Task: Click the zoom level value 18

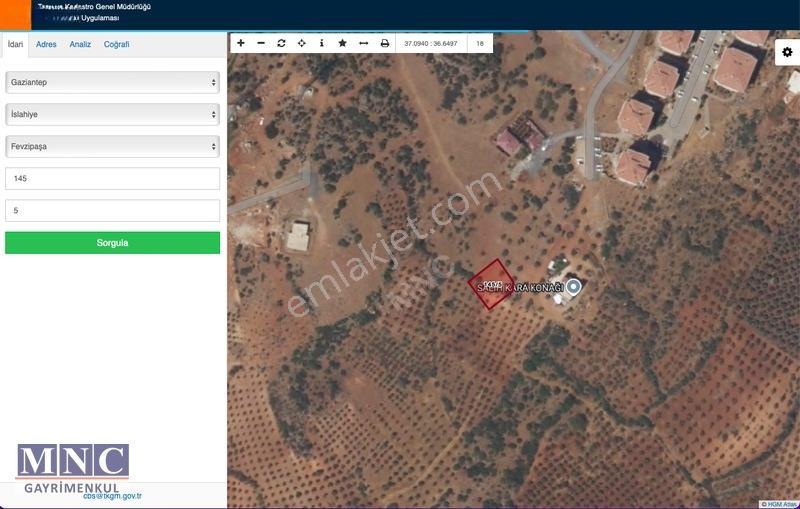Action: tap(480, 43)
